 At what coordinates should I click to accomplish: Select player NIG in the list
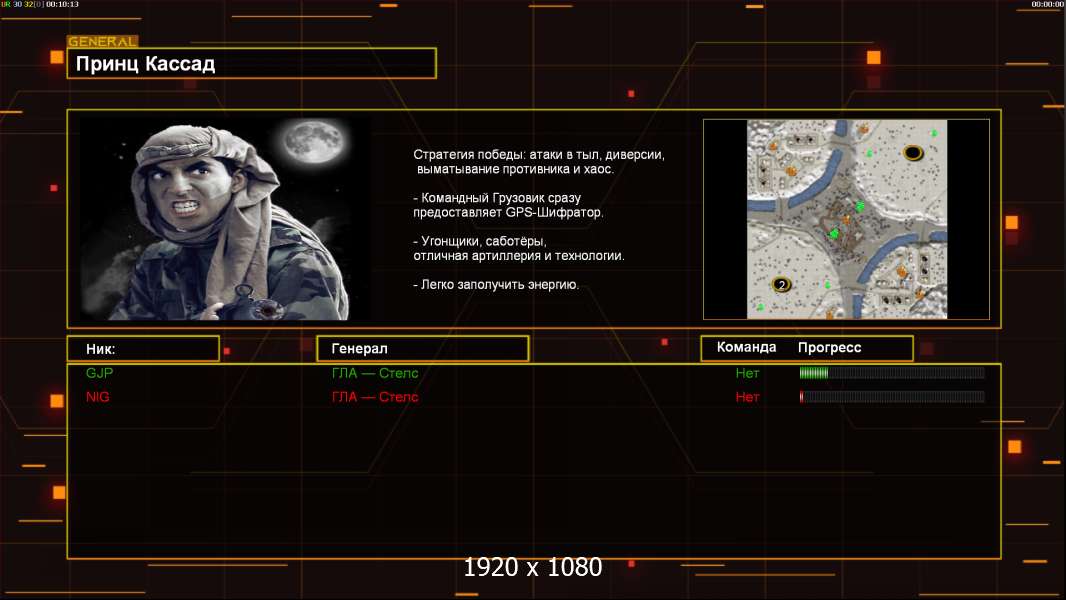[98, 397]
